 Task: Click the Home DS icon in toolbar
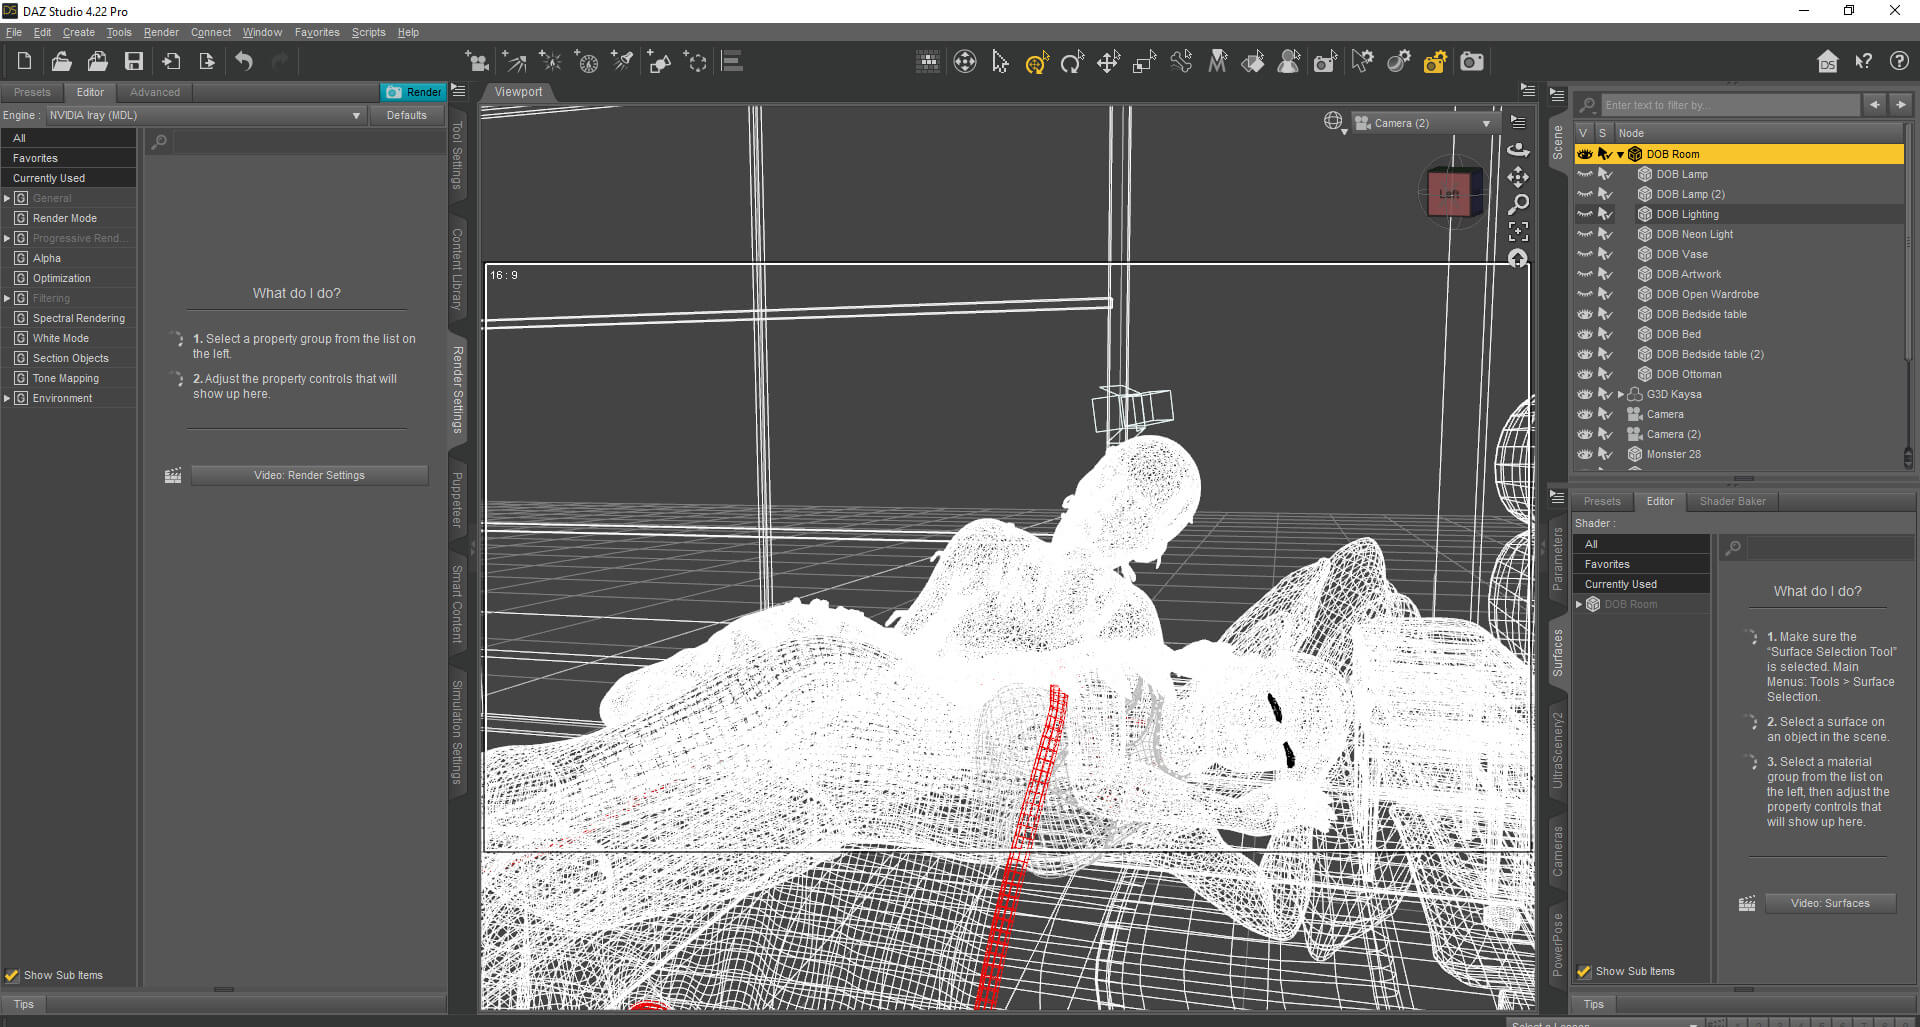[x=1827, y=62]
